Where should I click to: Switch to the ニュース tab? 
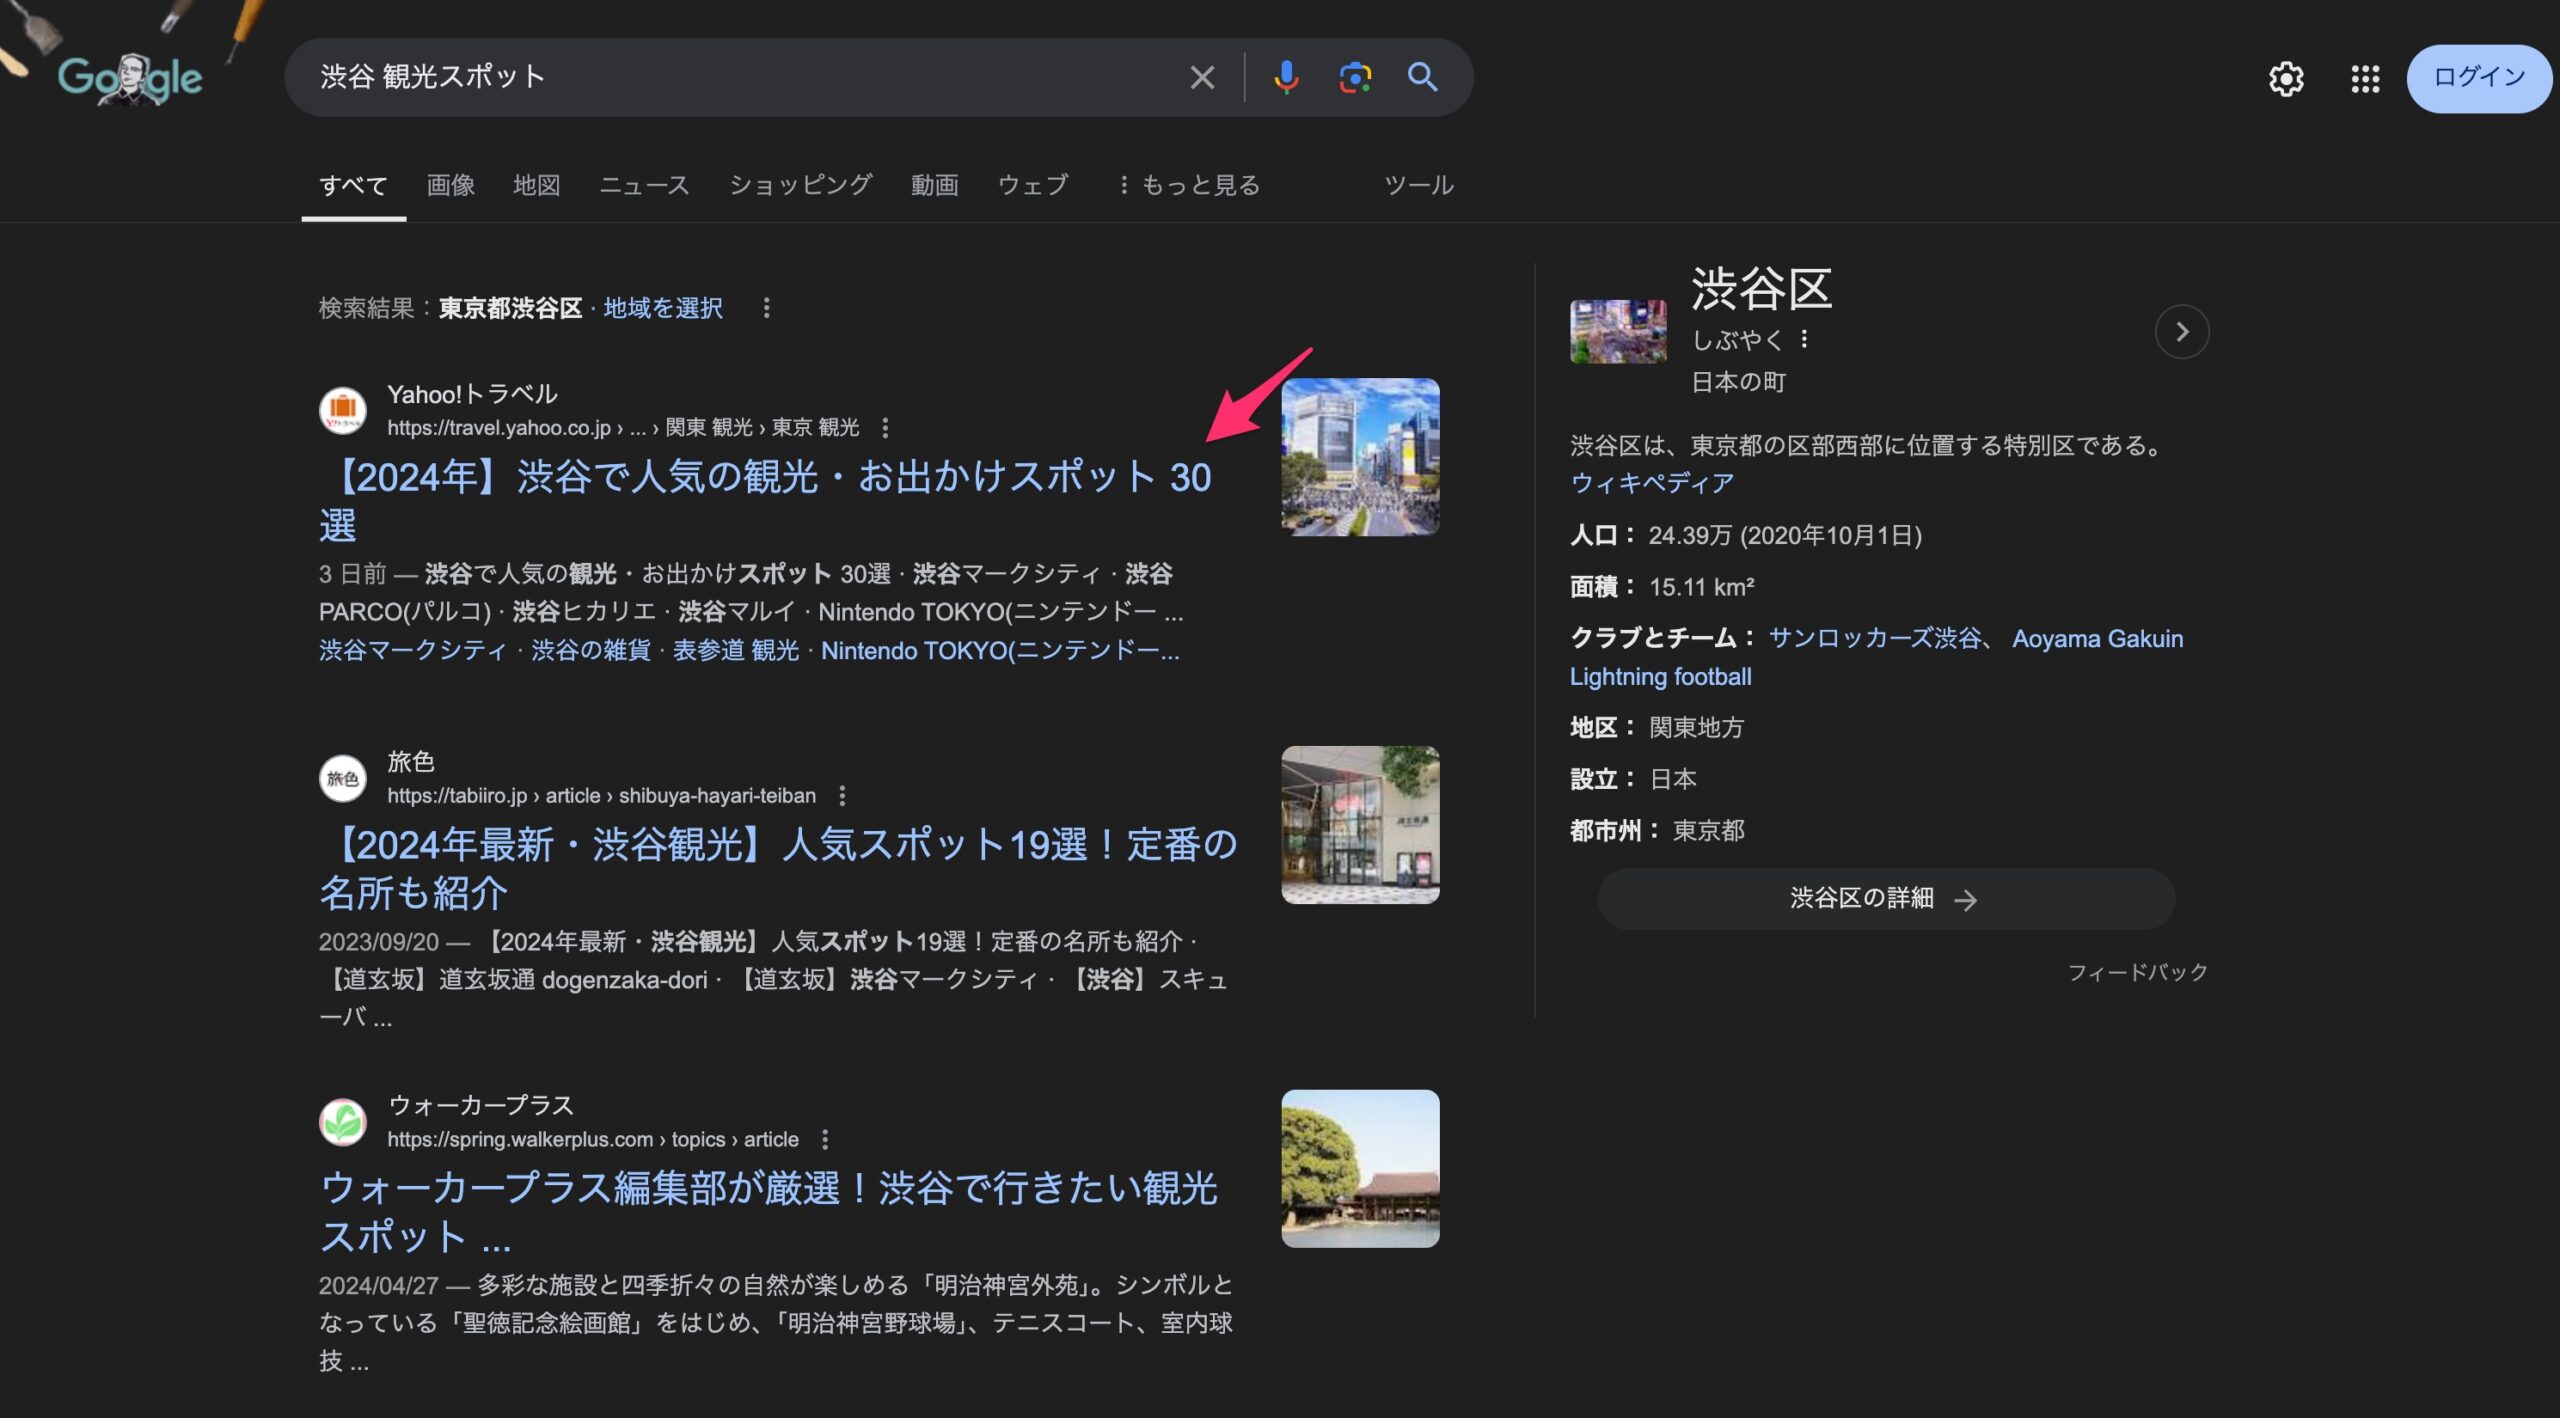click(645, 185)
